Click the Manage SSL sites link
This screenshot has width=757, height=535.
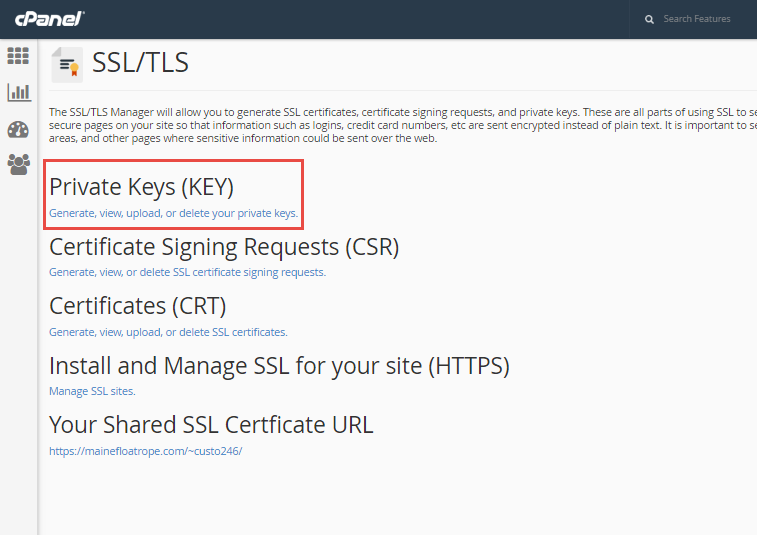tap(92, 391)
